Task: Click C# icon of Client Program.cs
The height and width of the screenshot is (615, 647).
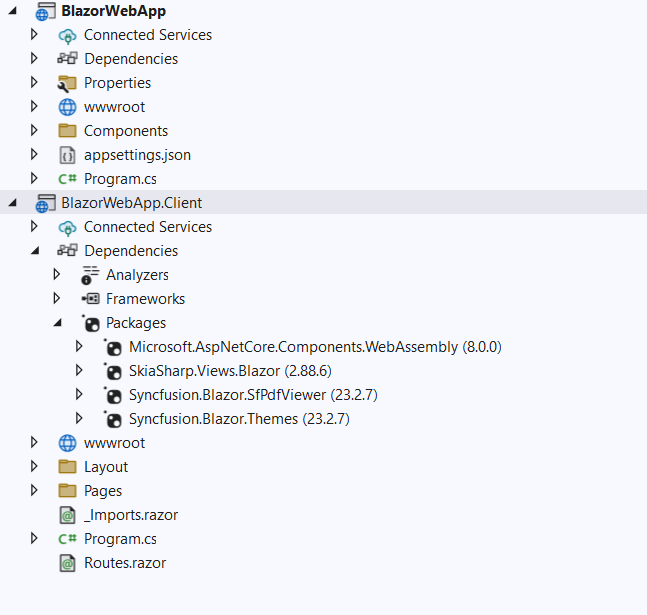Action: click(x=67, y=539)
